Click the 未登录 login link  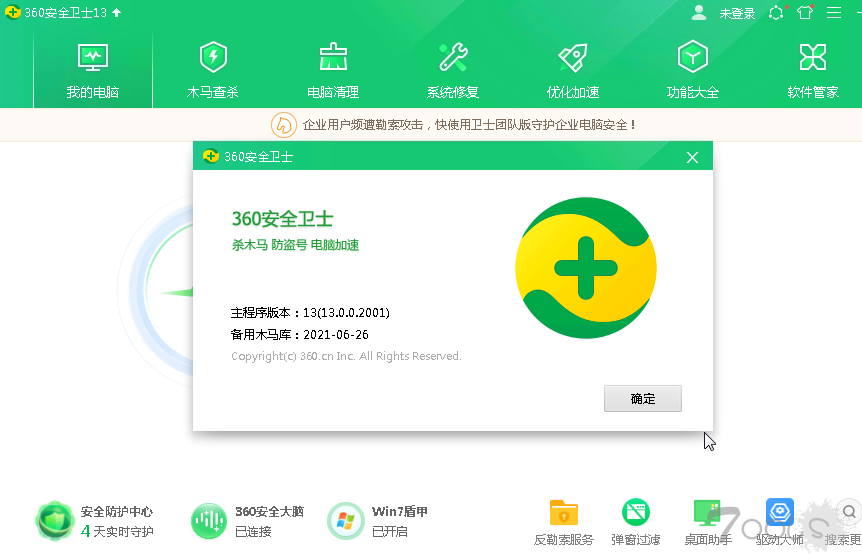(x=737, y=13)
